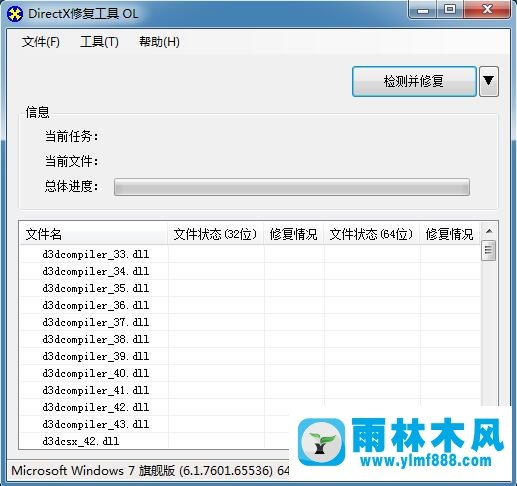The width and height of the screenshot is (517, 486).
Task: Click the 修复情况 header next to 文件状态(32位)
Action: [294, 234]
